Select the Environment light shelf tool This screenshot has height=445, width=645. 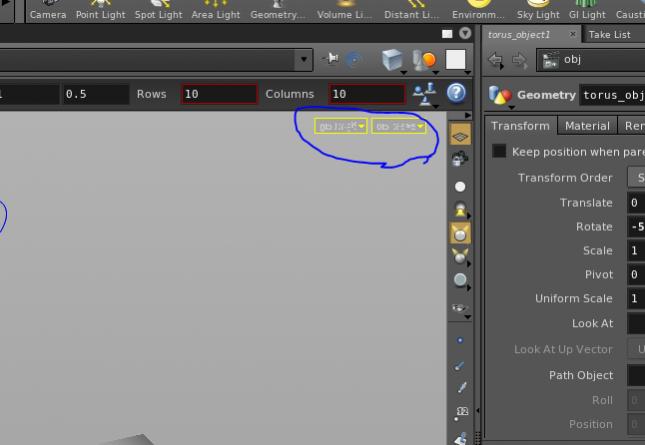coord(478,10)
